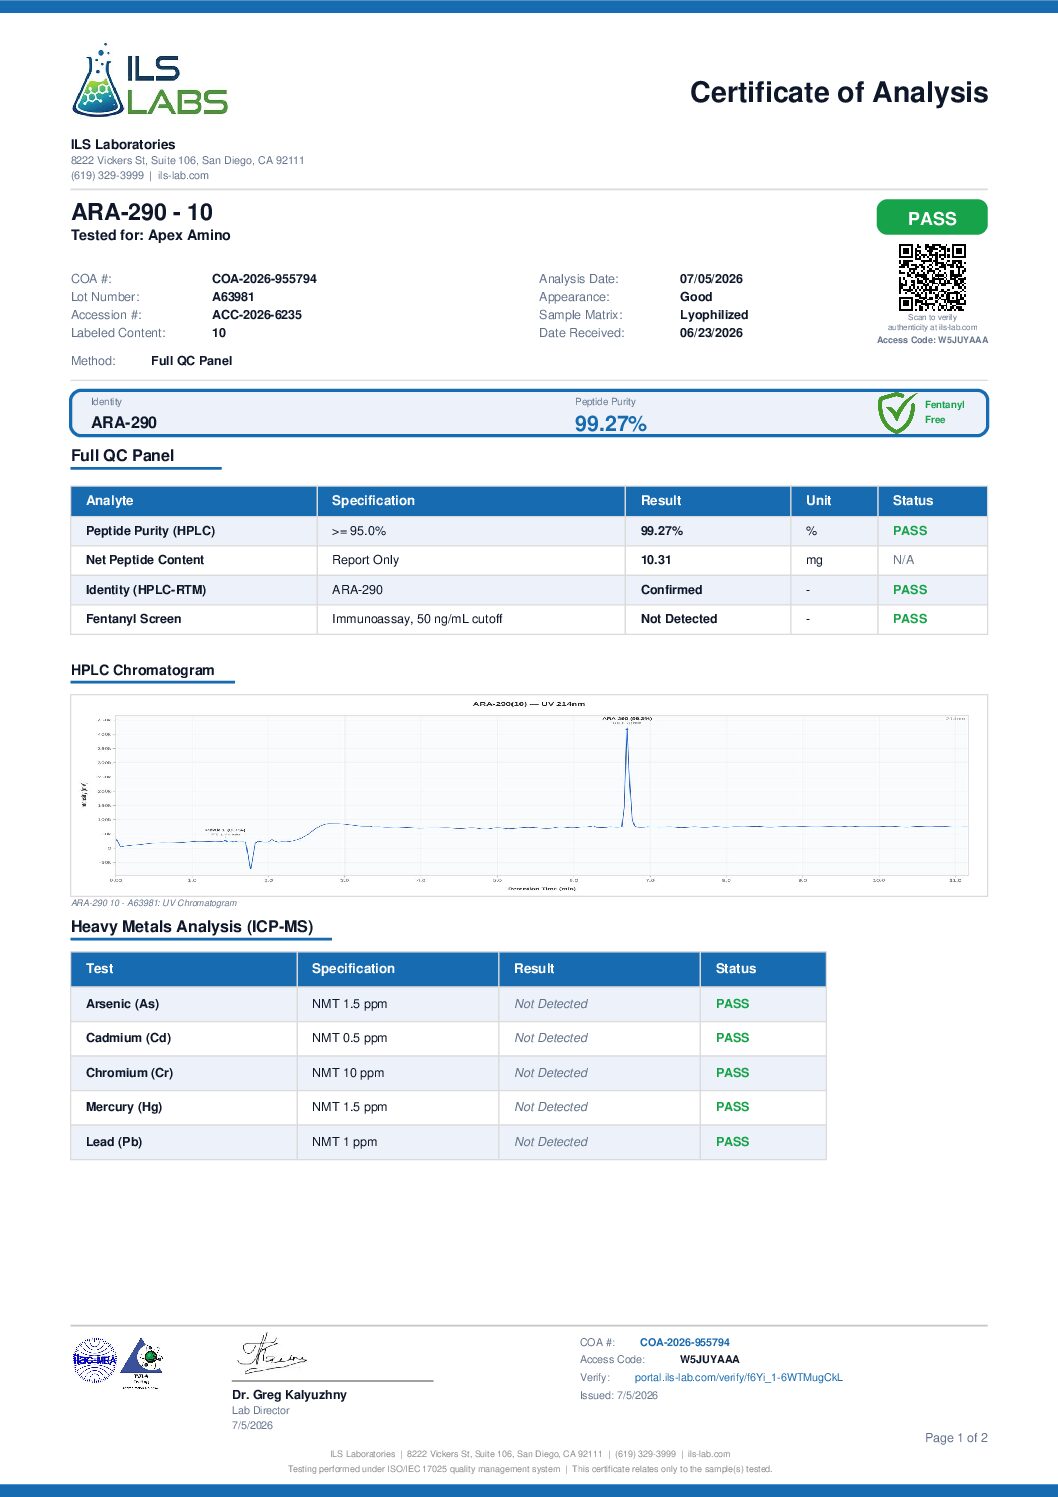Click Analysis Date value 07/05/2026
The width and height of the screenshot is (1058, 1497).
(711, 279)
